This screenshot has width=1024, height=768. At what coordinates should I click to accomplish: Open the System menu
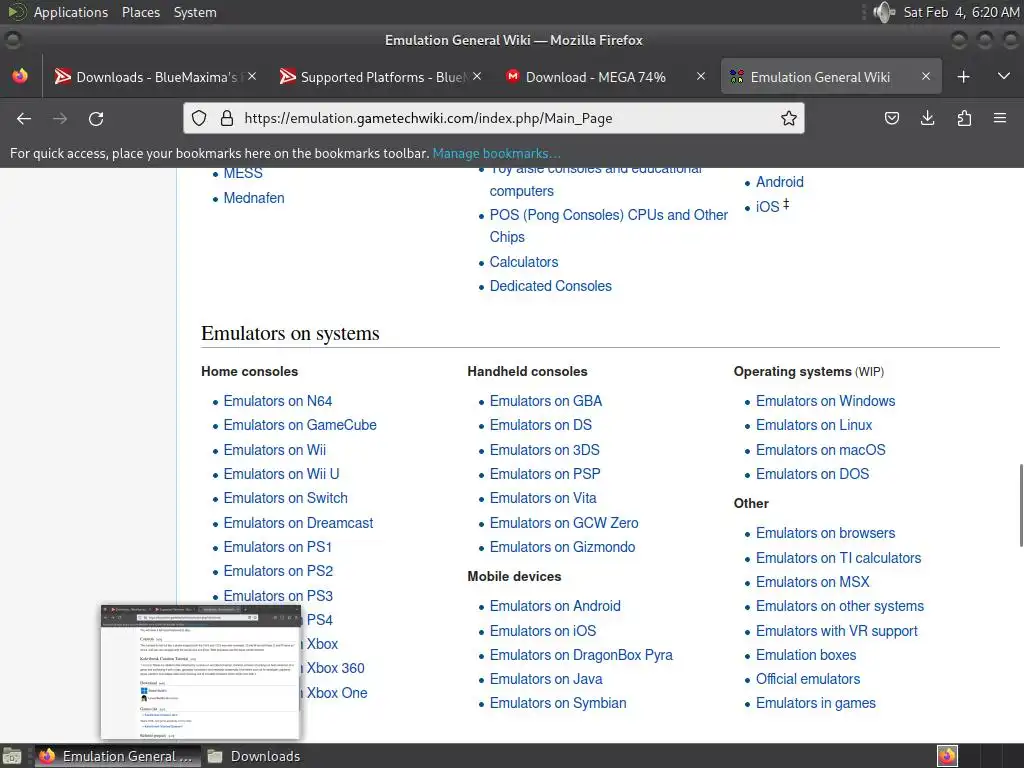click(195, 12)
